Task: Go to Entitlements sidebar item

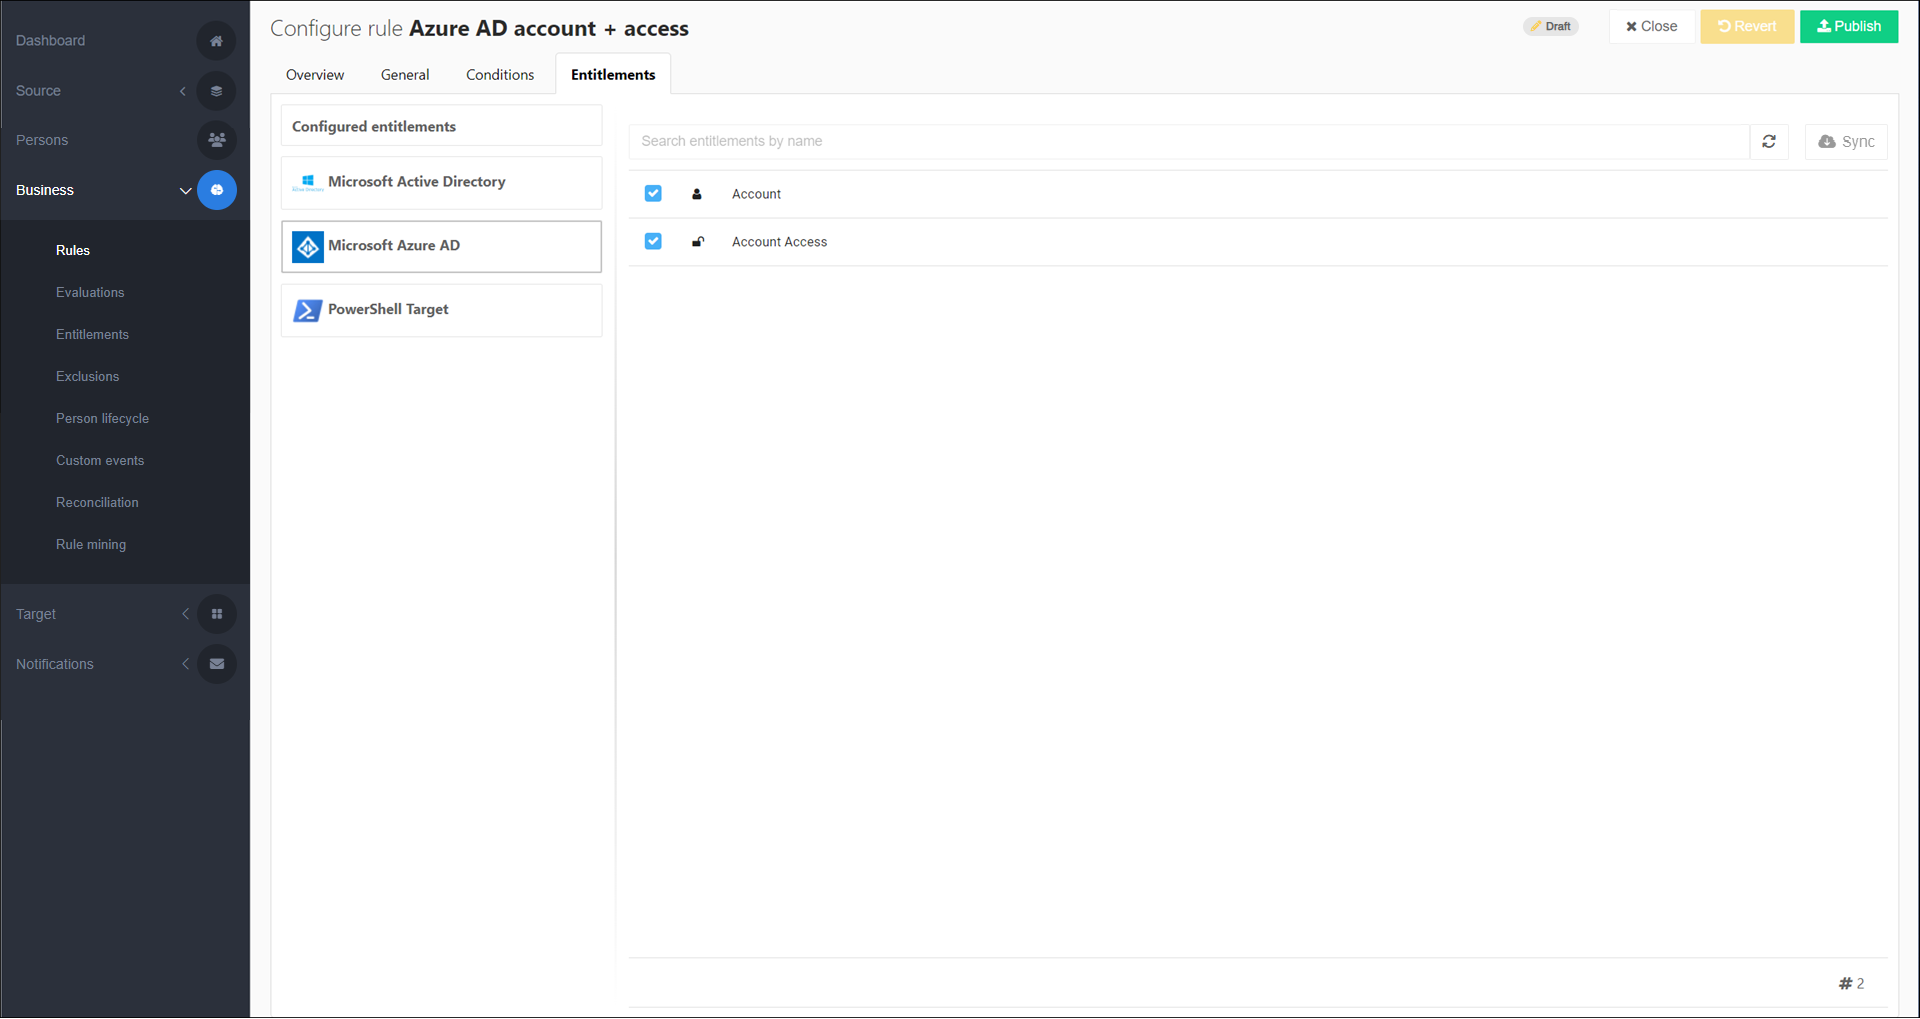Action: [x=92, y=335]
